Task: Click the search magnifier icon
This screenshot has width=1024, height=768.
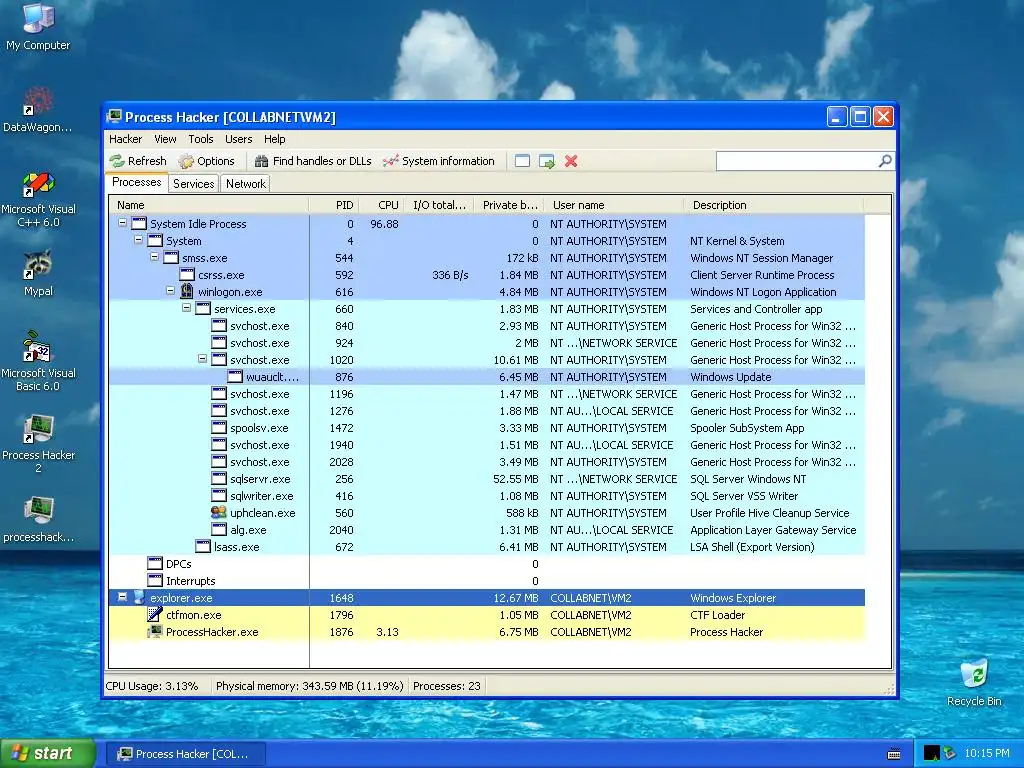Action: (885, 161)
